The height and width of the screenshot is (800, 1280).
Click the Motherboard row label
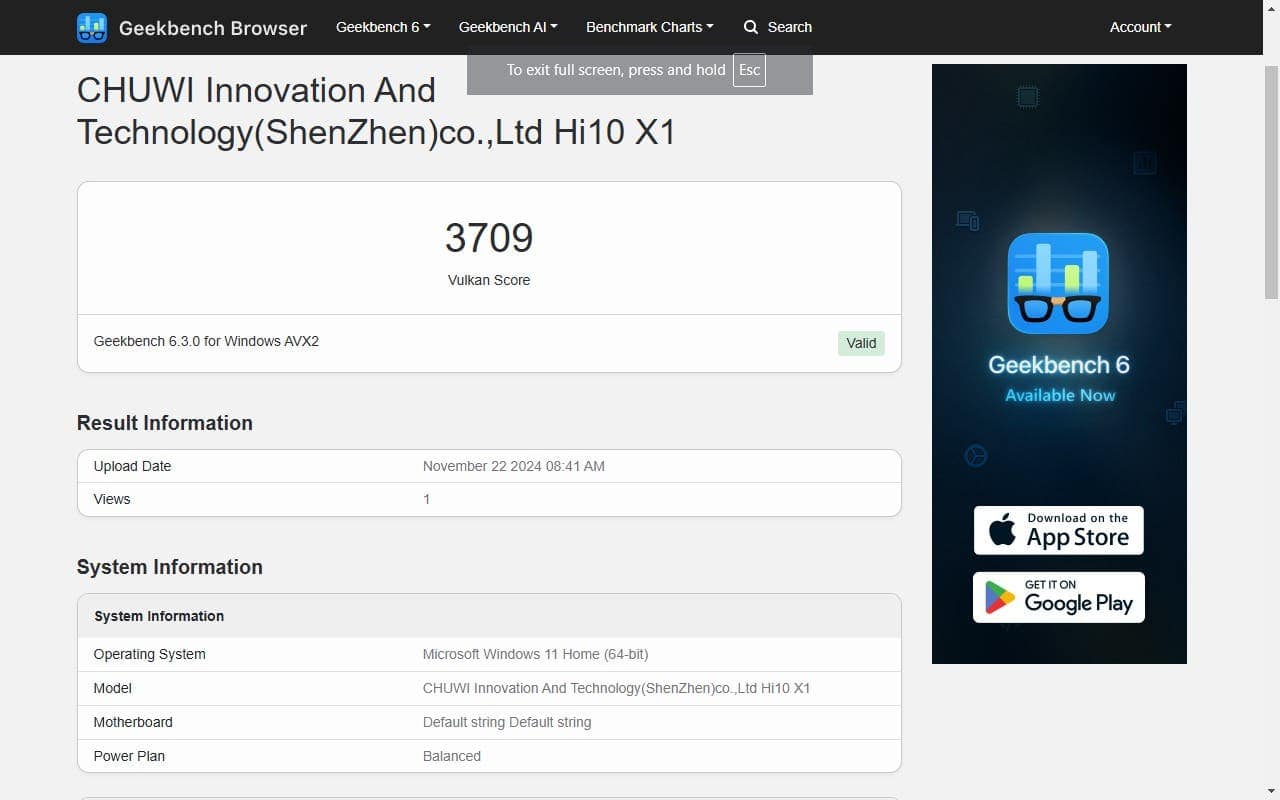point(133,722)
